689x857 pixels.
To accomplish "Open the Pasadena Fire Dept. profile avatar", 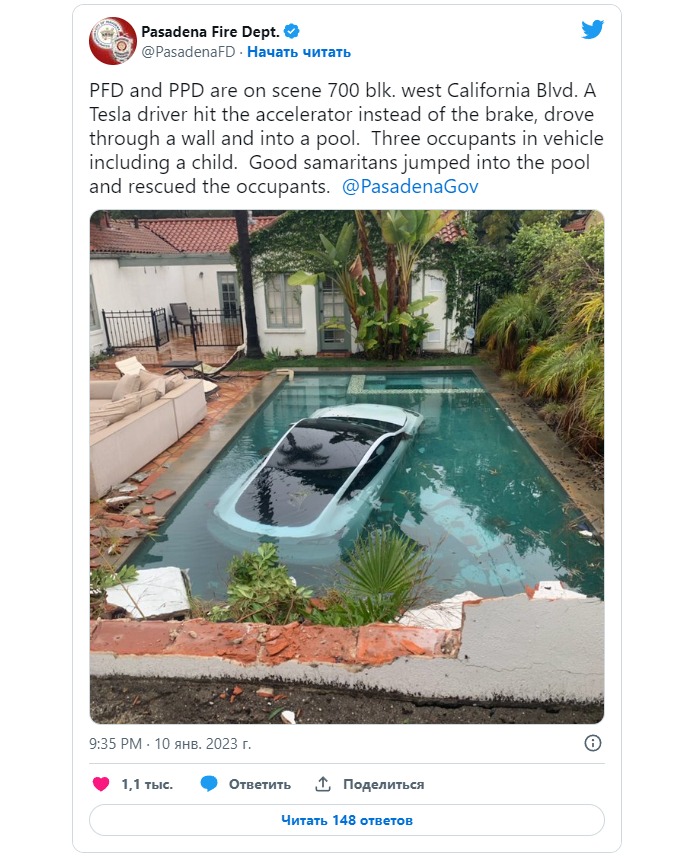I will (113, 41).
